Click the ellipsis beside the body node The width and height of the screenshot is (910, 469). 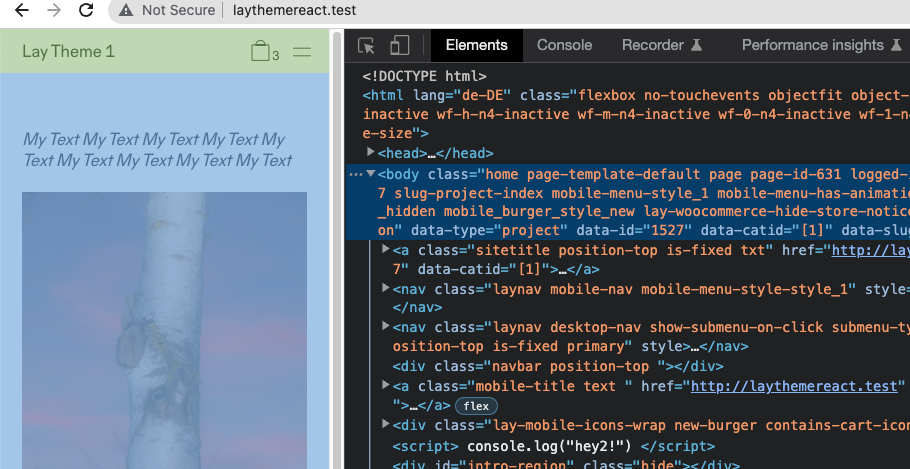(355, 174)
